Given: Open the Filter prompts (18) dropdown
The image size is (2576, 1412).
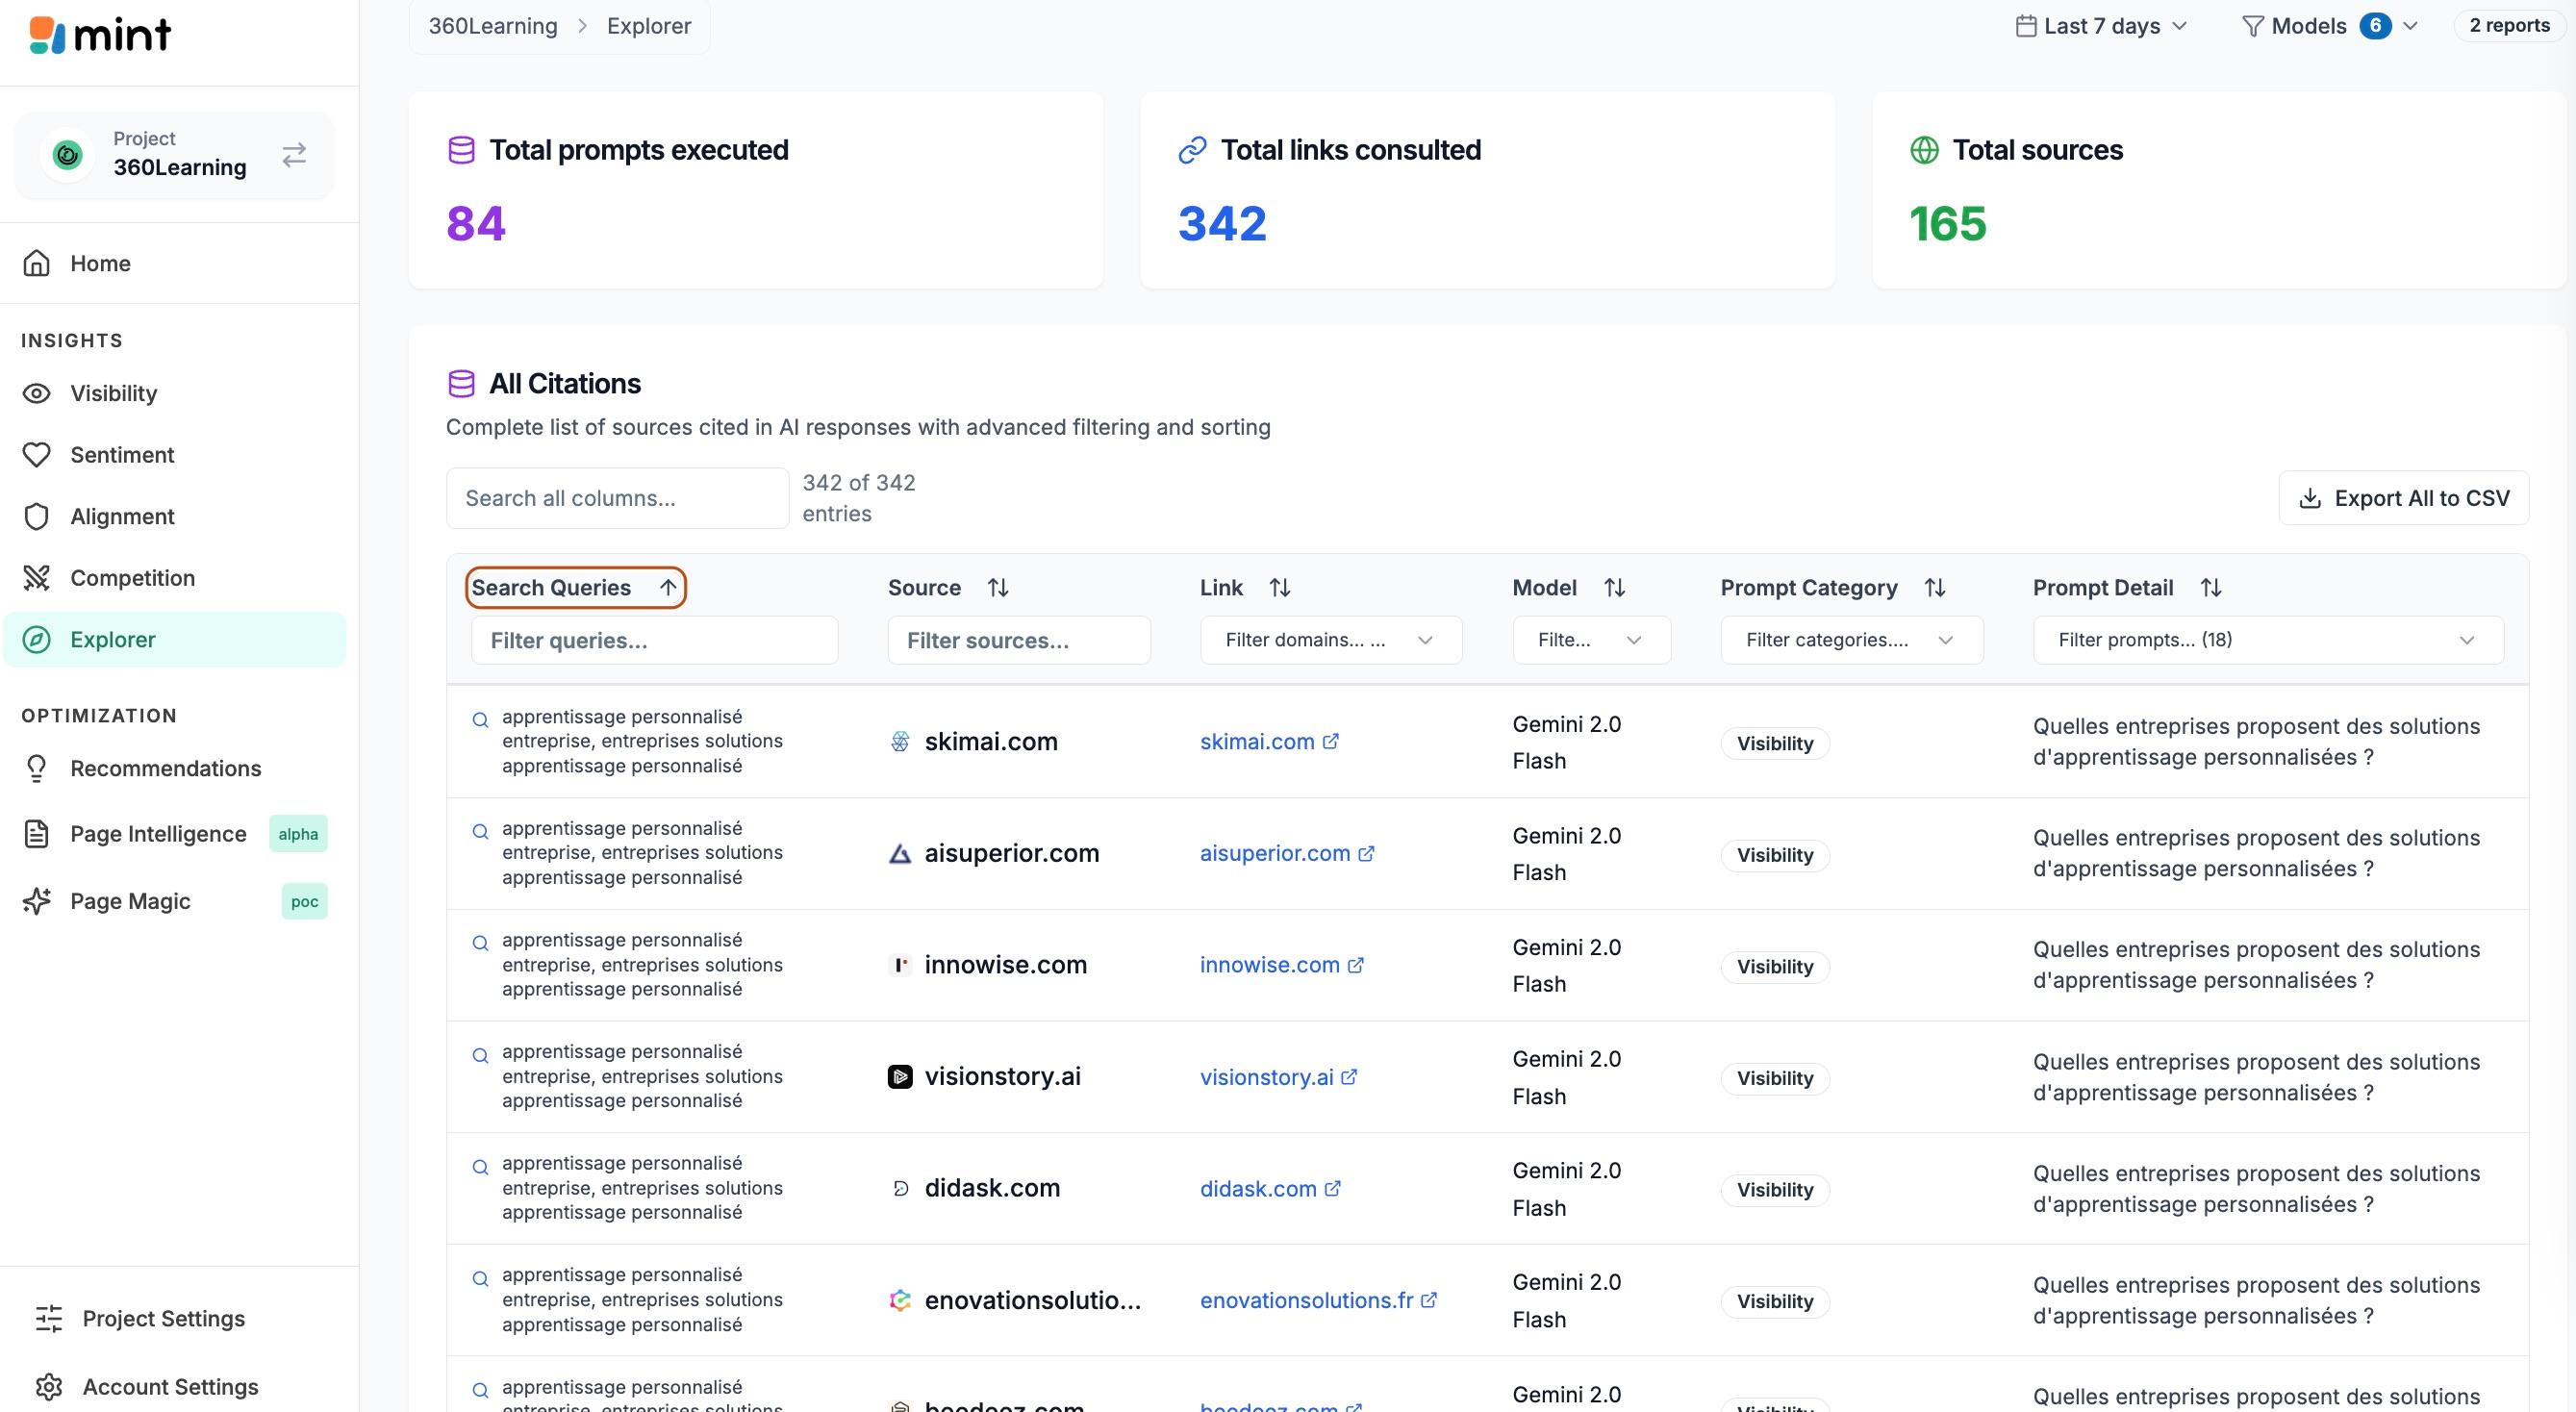Looking at the screenshot, I should coord(2268,640).
